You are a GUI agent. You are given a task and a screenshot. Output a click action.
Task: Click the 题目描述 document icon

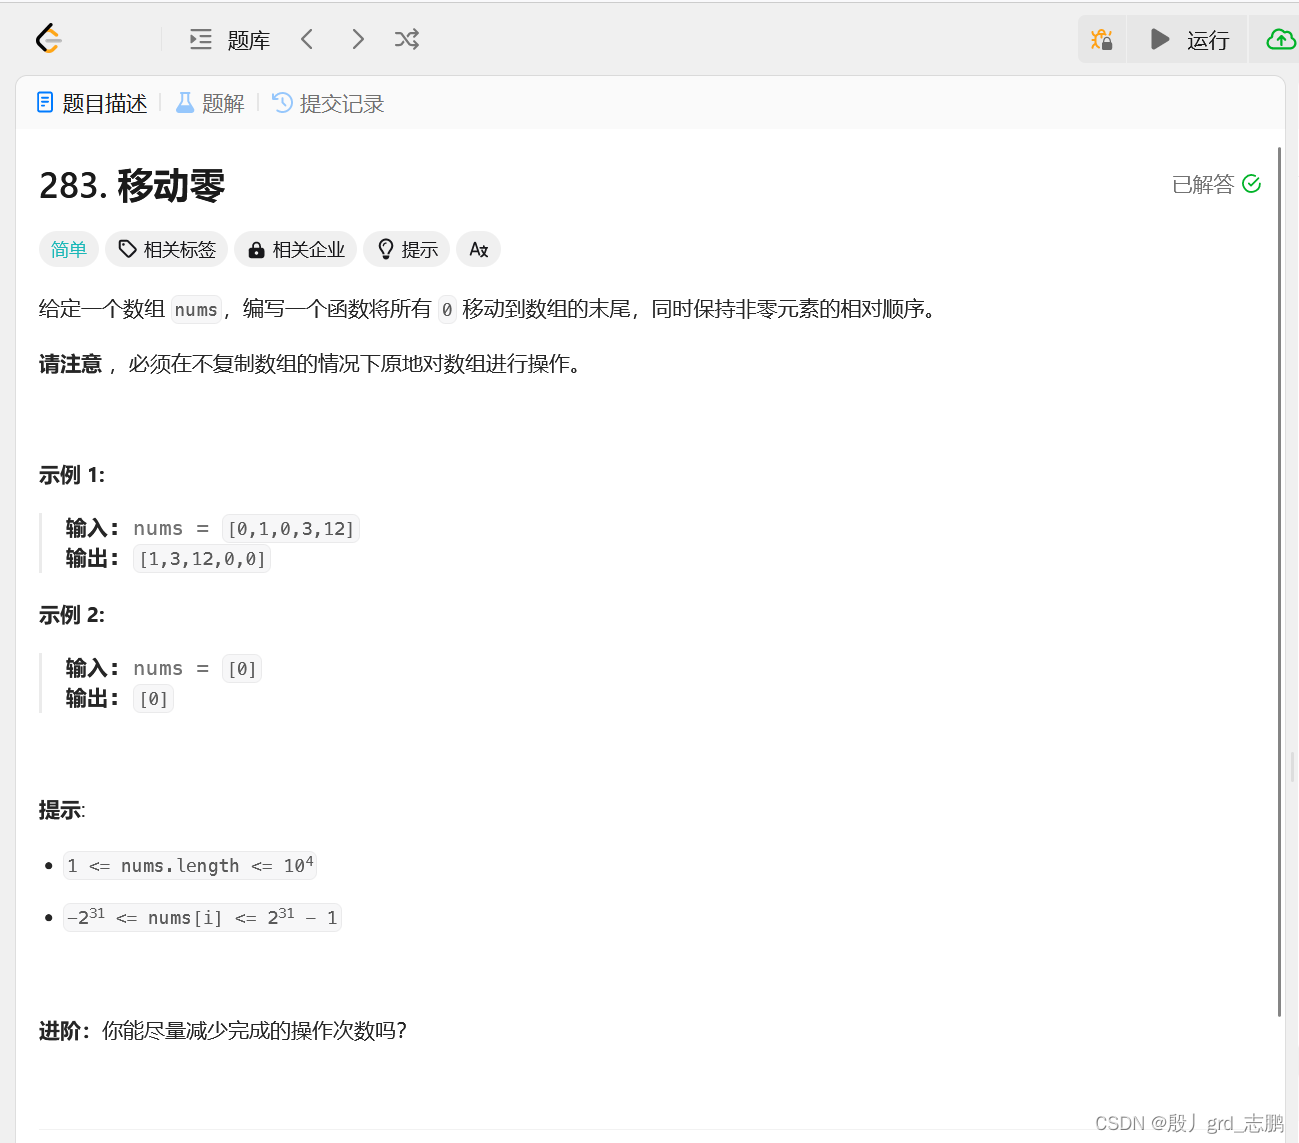coord(45,102)
